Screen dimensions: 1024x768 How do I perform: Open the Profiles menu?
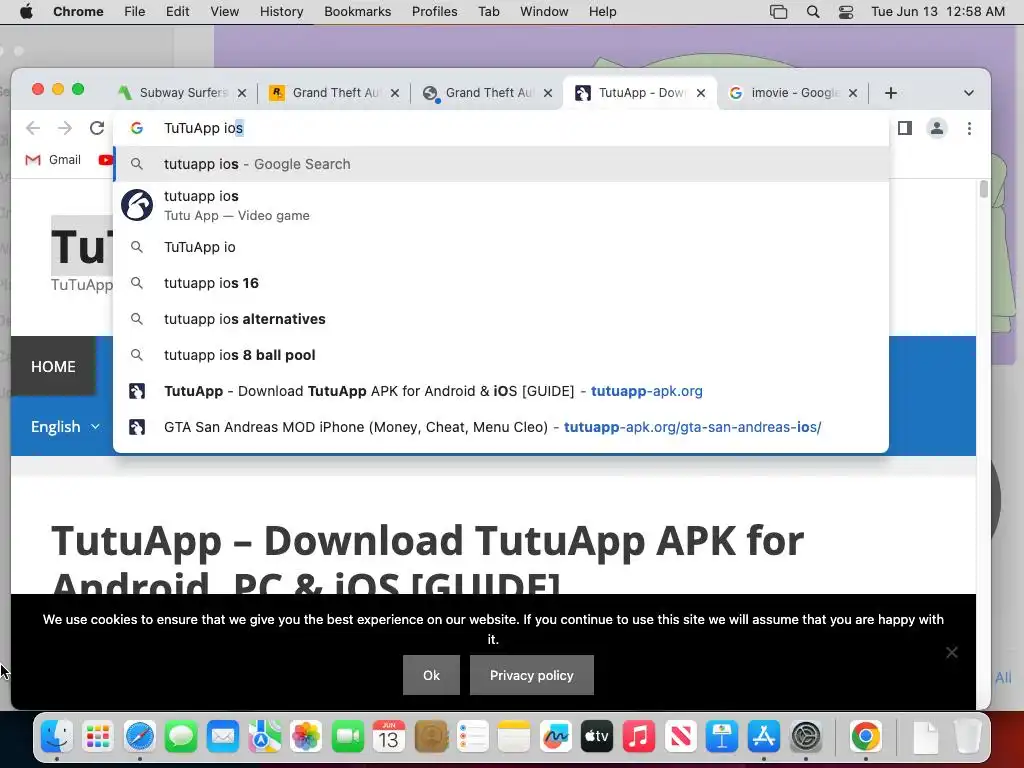coord(434,12)
